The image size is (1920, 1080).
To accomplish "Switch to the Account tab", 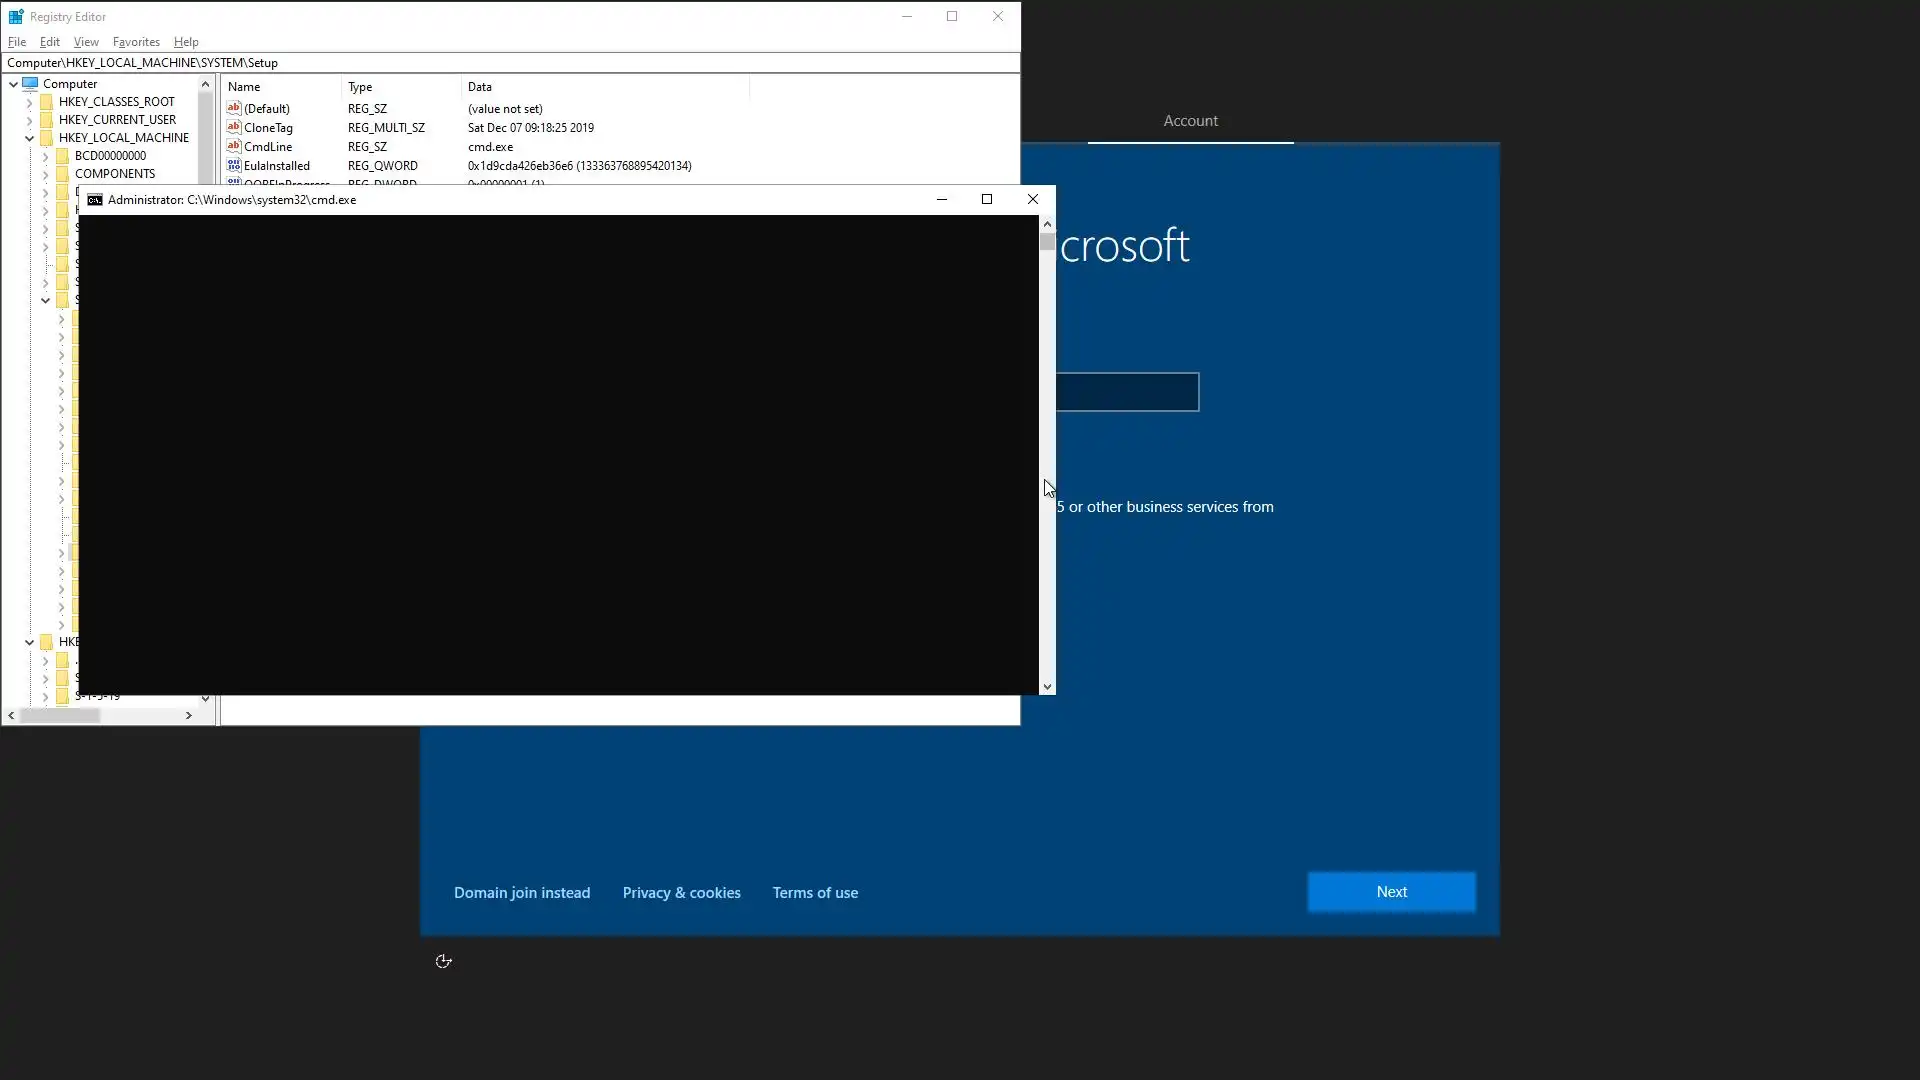I will click(1190, 121).
